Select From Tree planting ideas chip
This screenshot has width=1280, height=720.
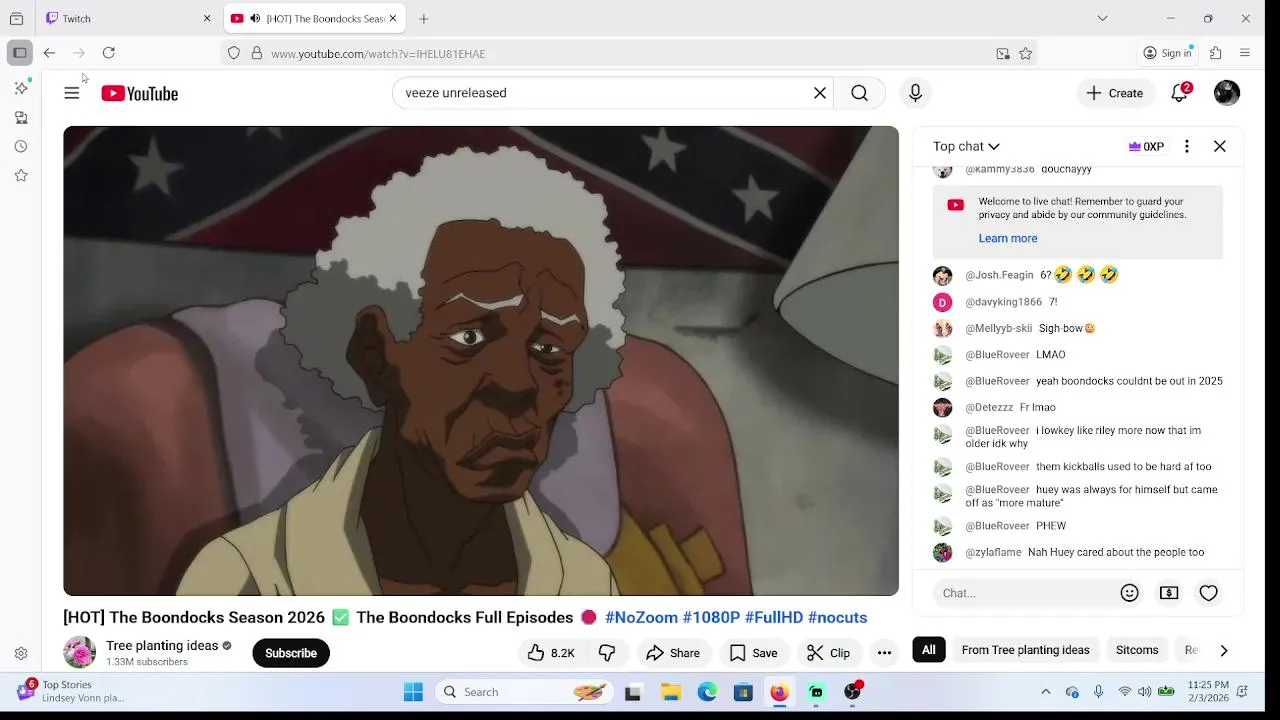coord(1025,650)
